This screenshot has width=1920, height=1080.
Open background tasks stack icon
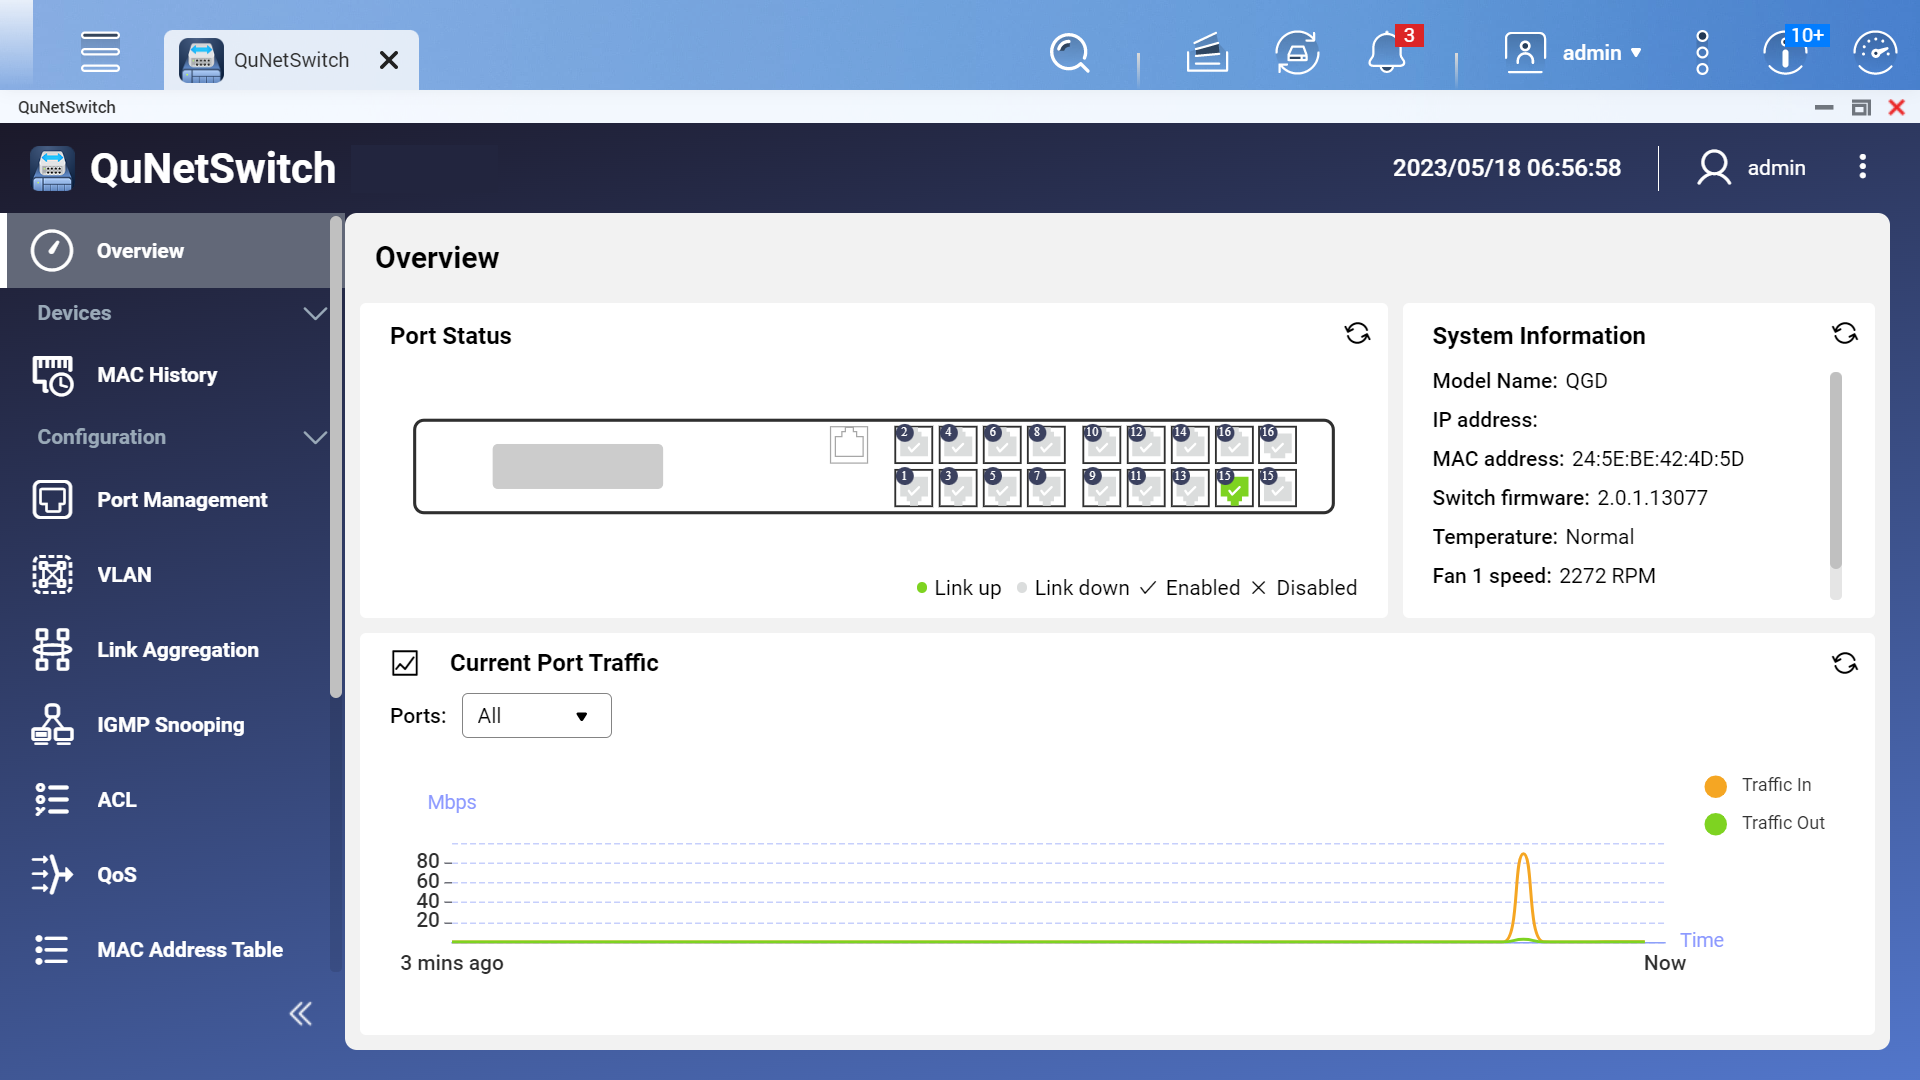1207,53
